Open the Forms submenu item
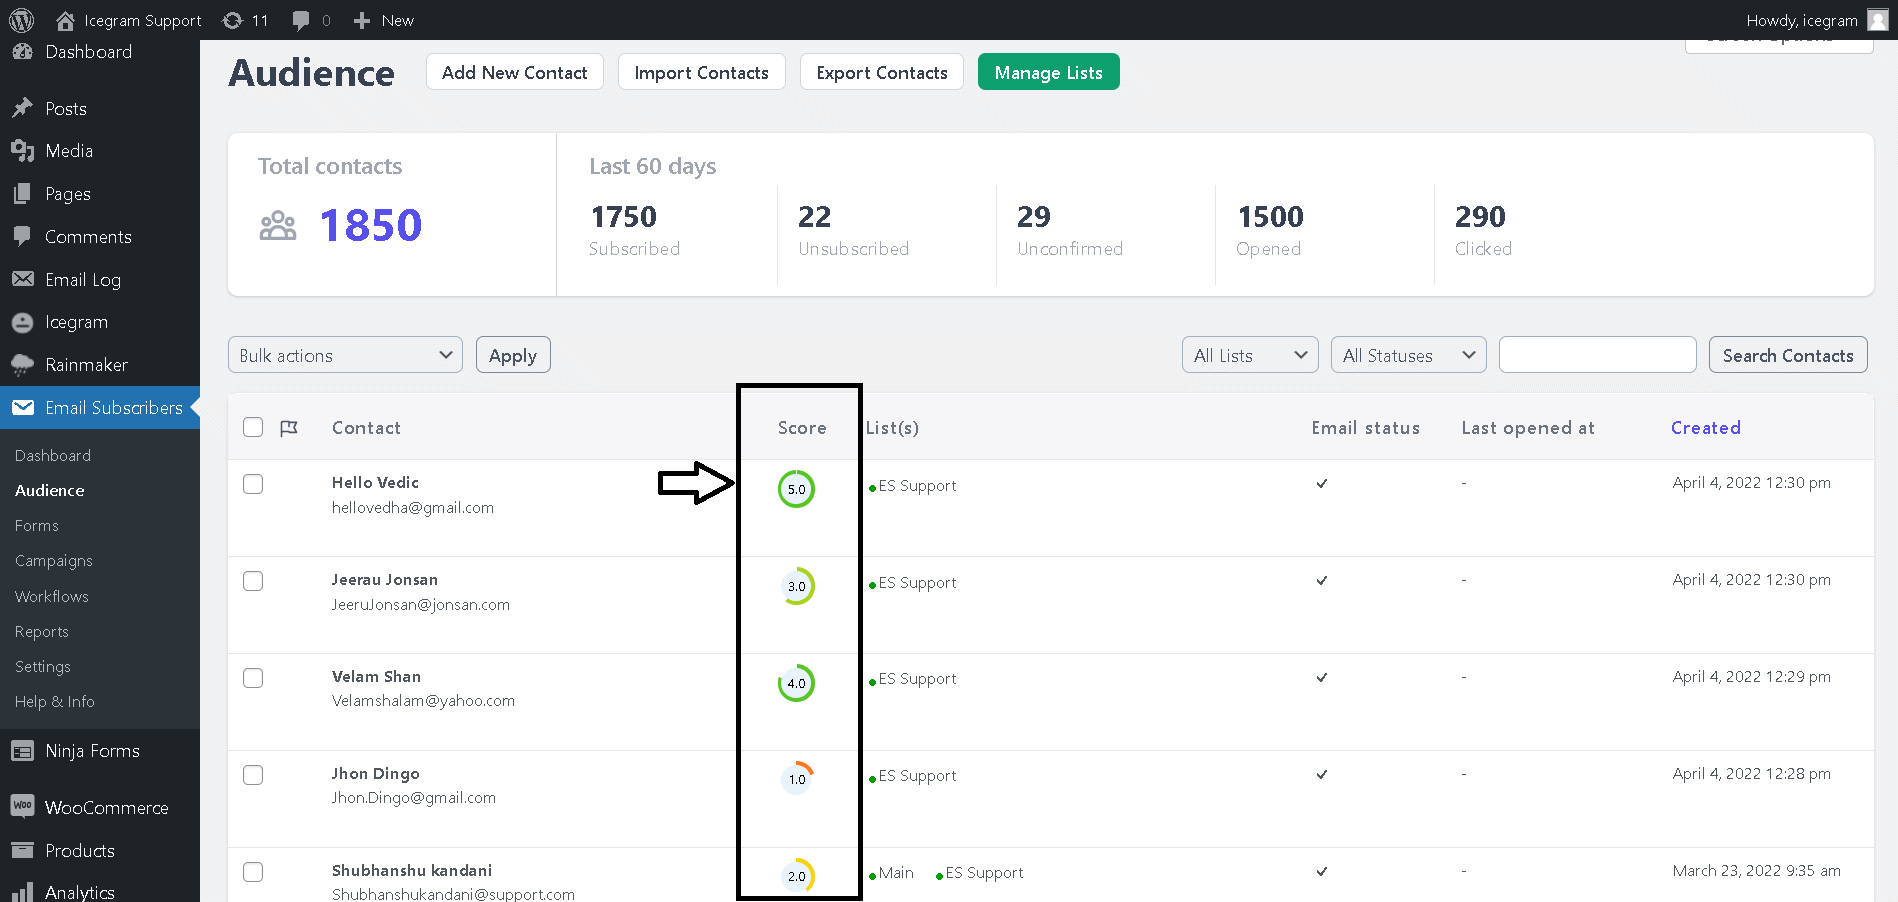The height and width of the screenshot is (902, 1898). tap(37, 525)
